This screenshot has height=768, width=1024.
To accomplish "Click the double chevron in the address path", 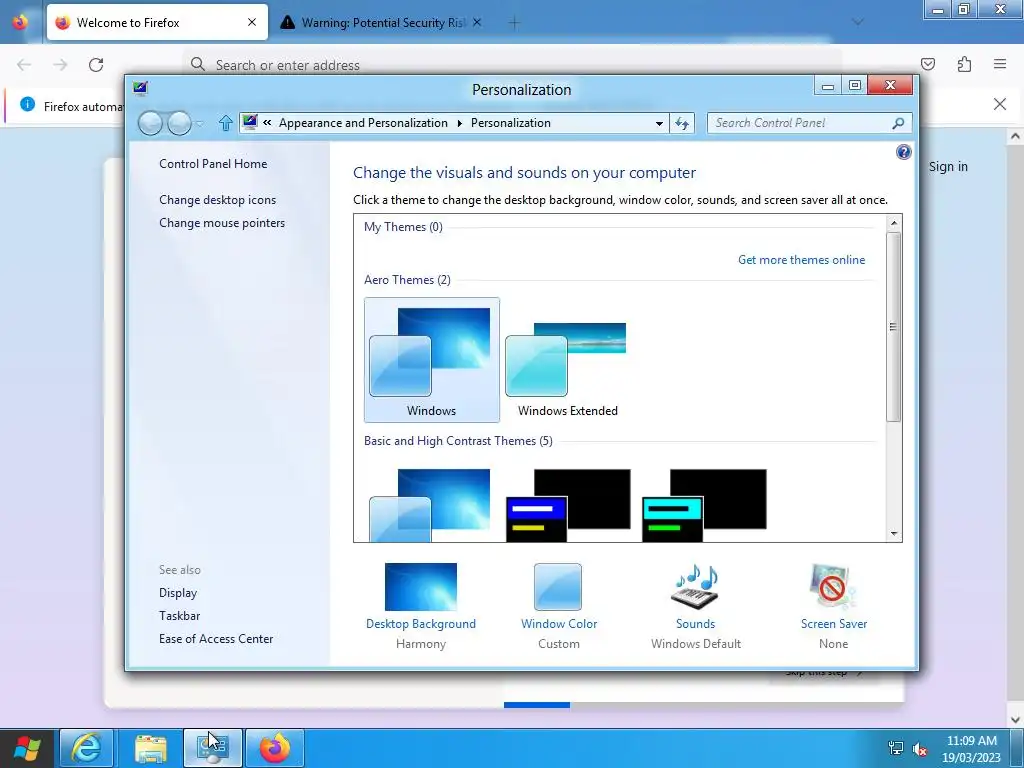I will click(x=267, y=123).
